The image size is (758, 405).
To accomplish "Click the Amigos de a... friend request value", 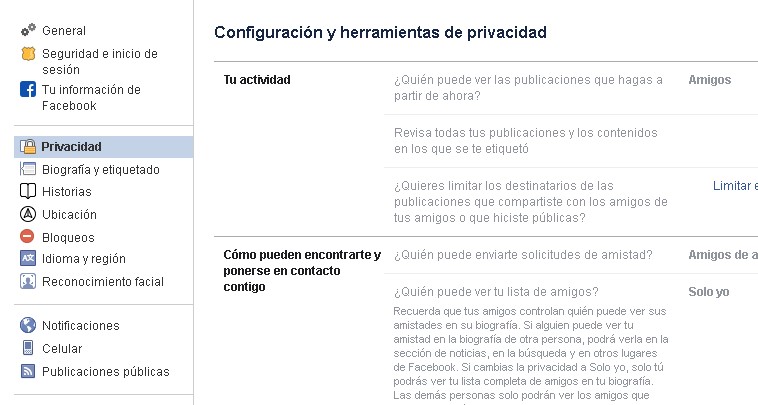I will click(x=723, y=255).
